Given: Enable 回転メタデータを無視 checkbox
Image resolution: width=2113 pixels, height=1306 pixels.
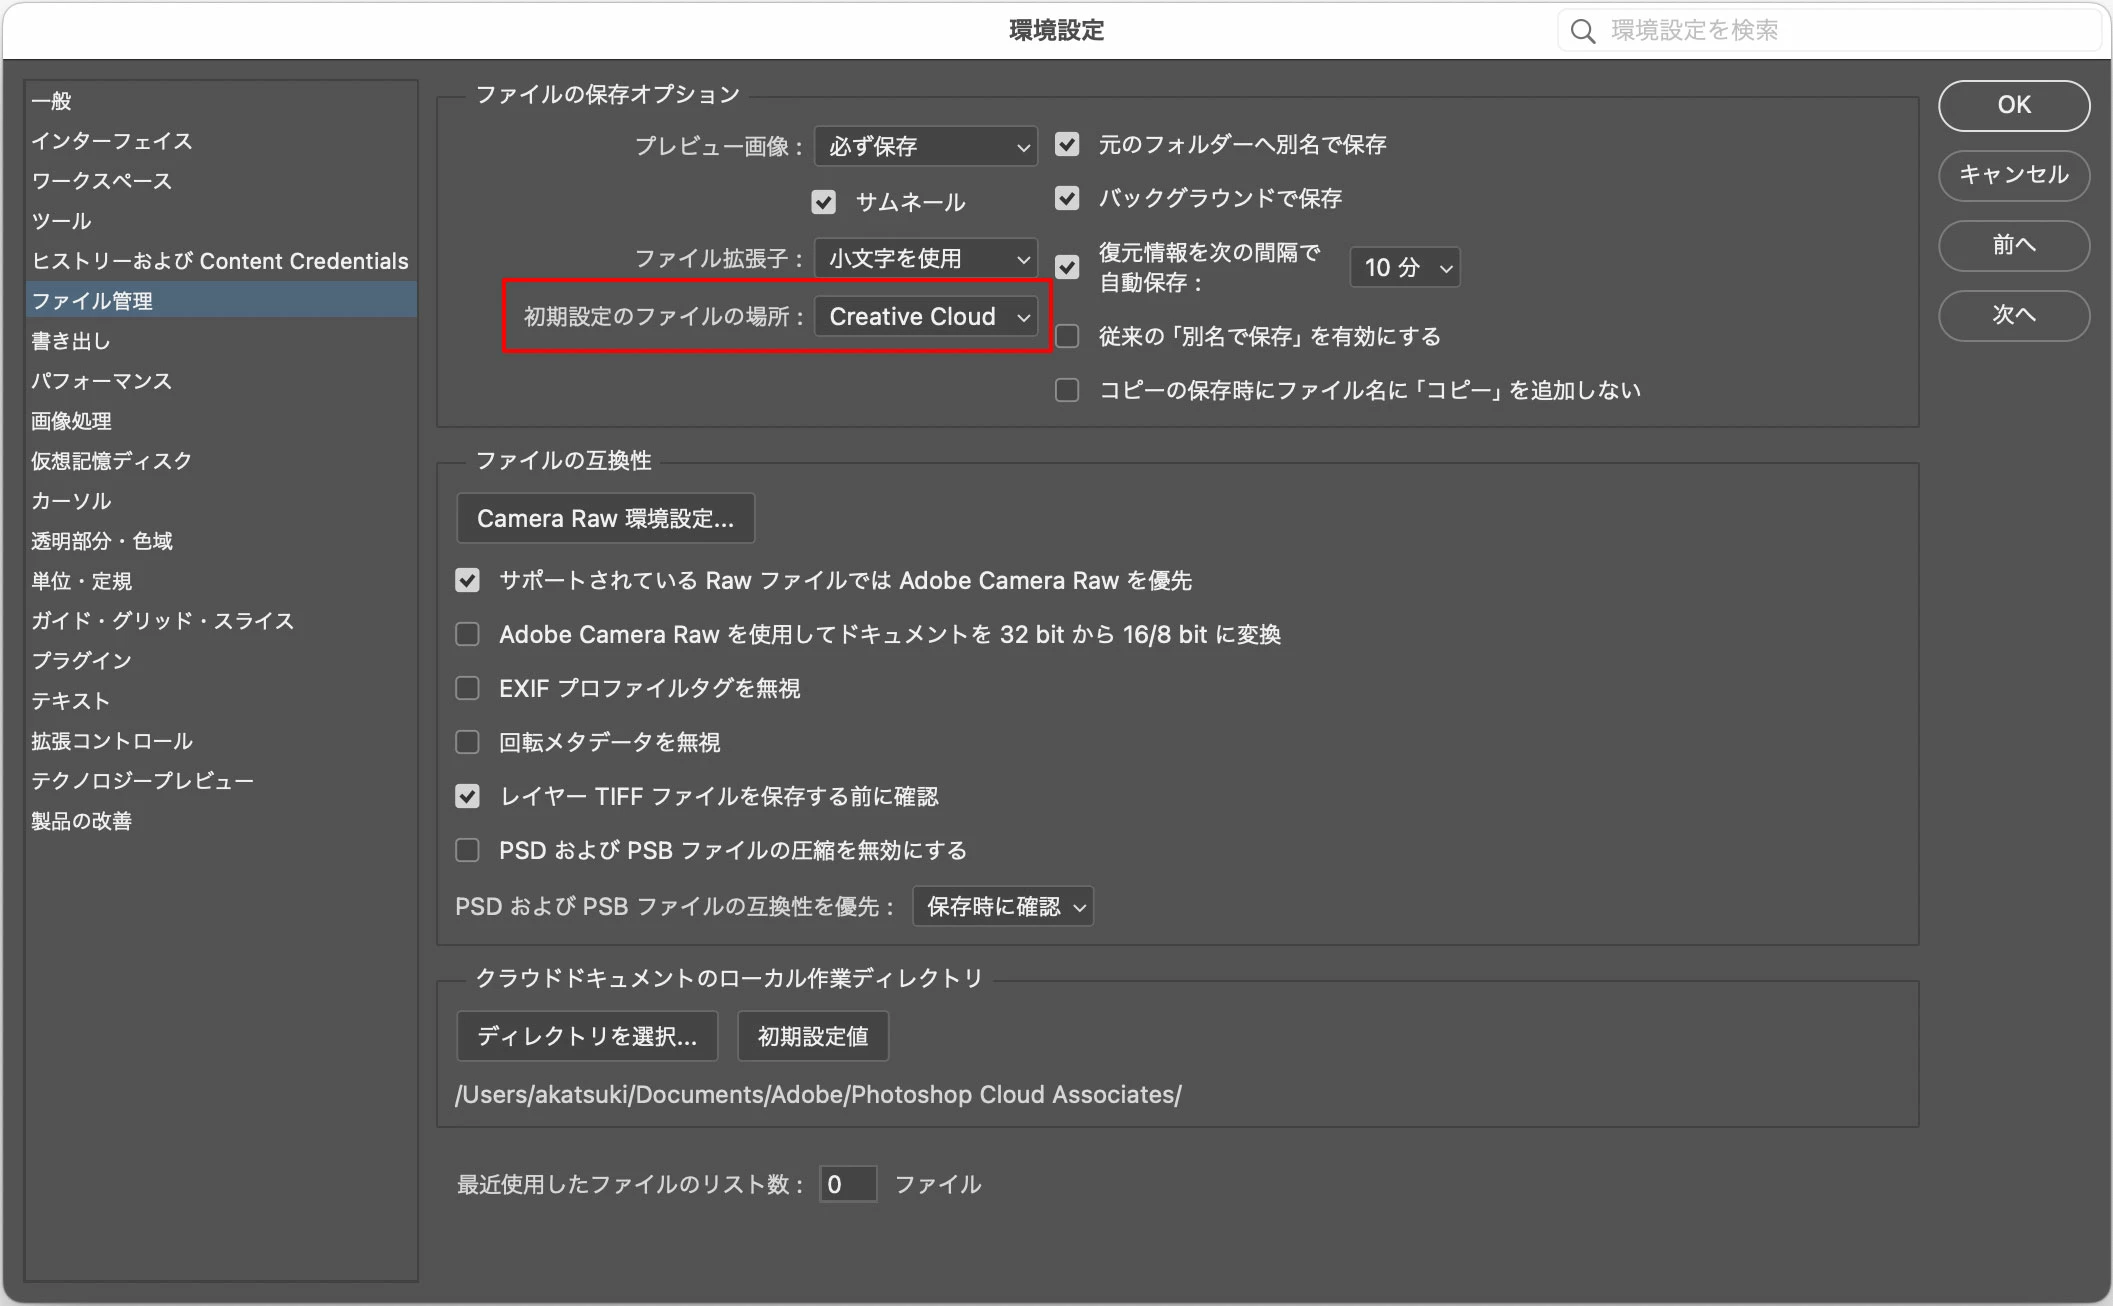Looking at the screenshot, I should pos(467,742).
